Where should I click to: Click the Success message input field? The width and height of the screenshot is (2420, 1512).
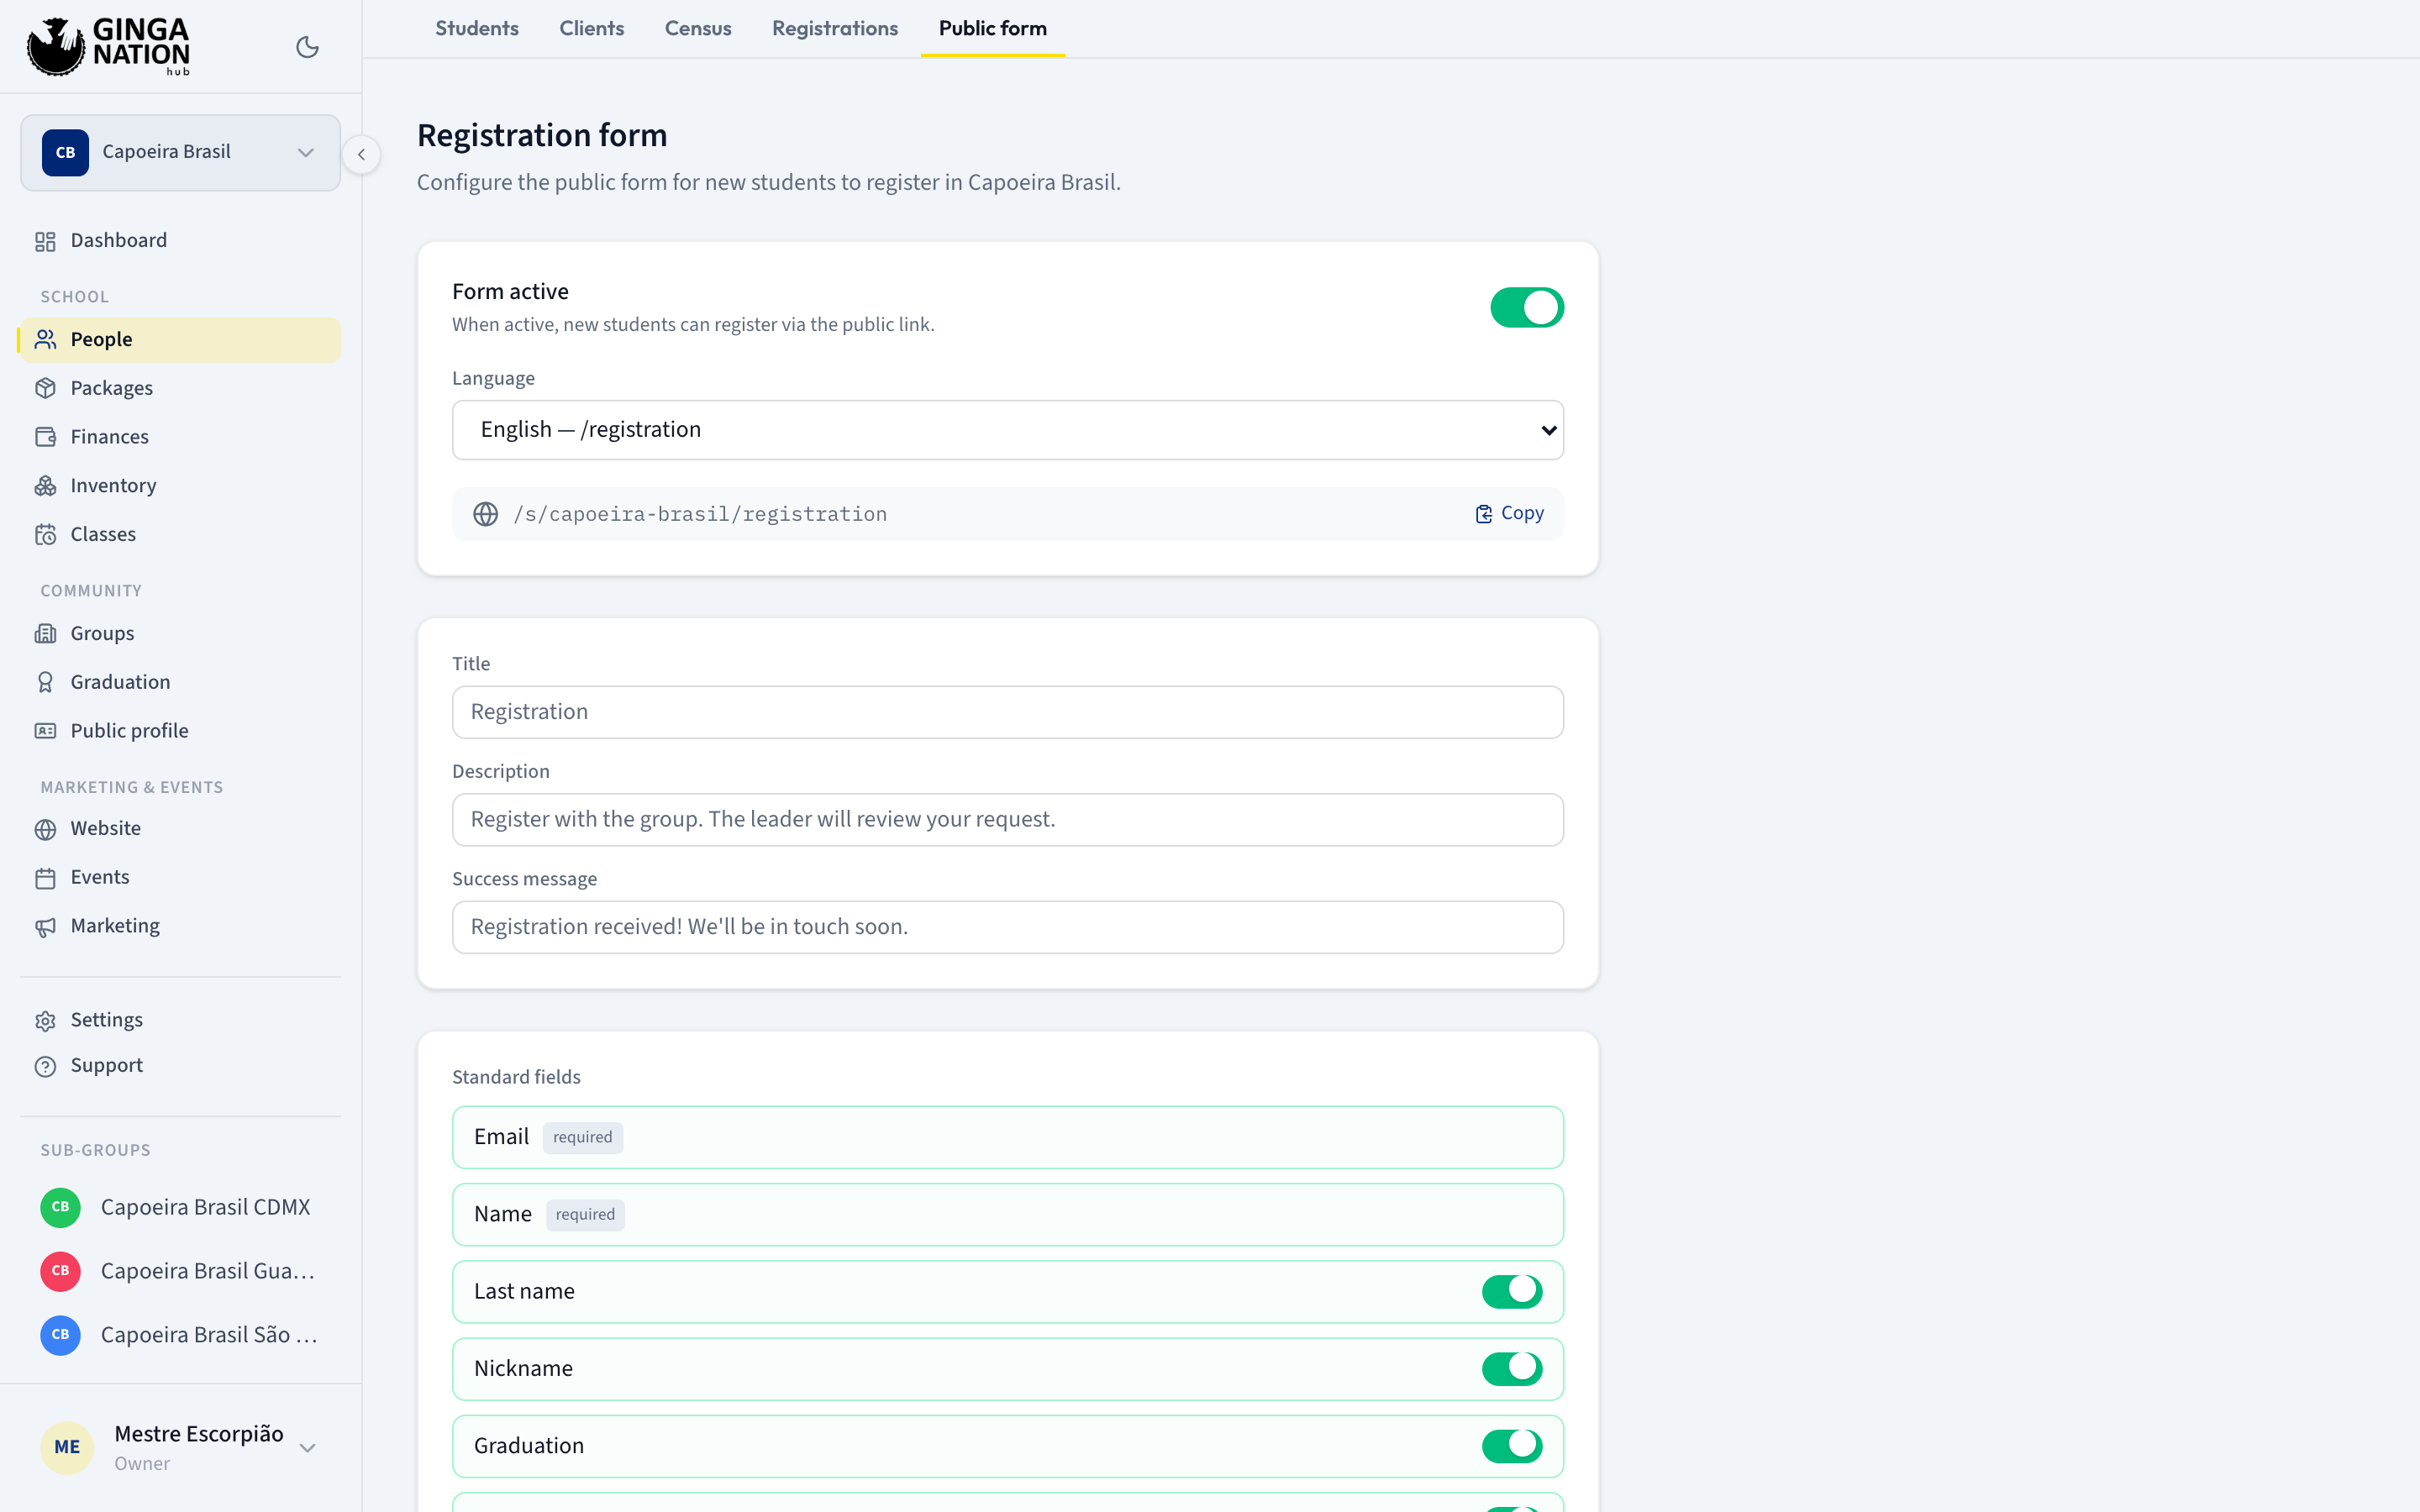coord(1007,927)
